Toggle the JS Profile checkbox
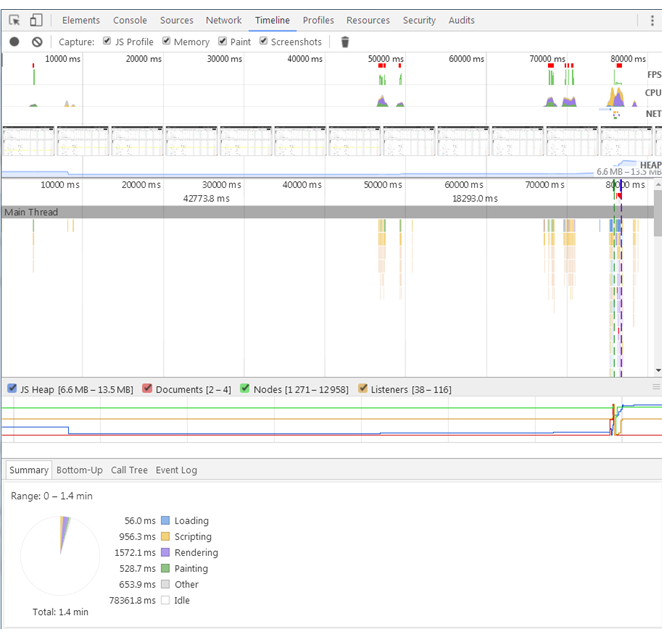The image size is (662, 634). [107, 42]
